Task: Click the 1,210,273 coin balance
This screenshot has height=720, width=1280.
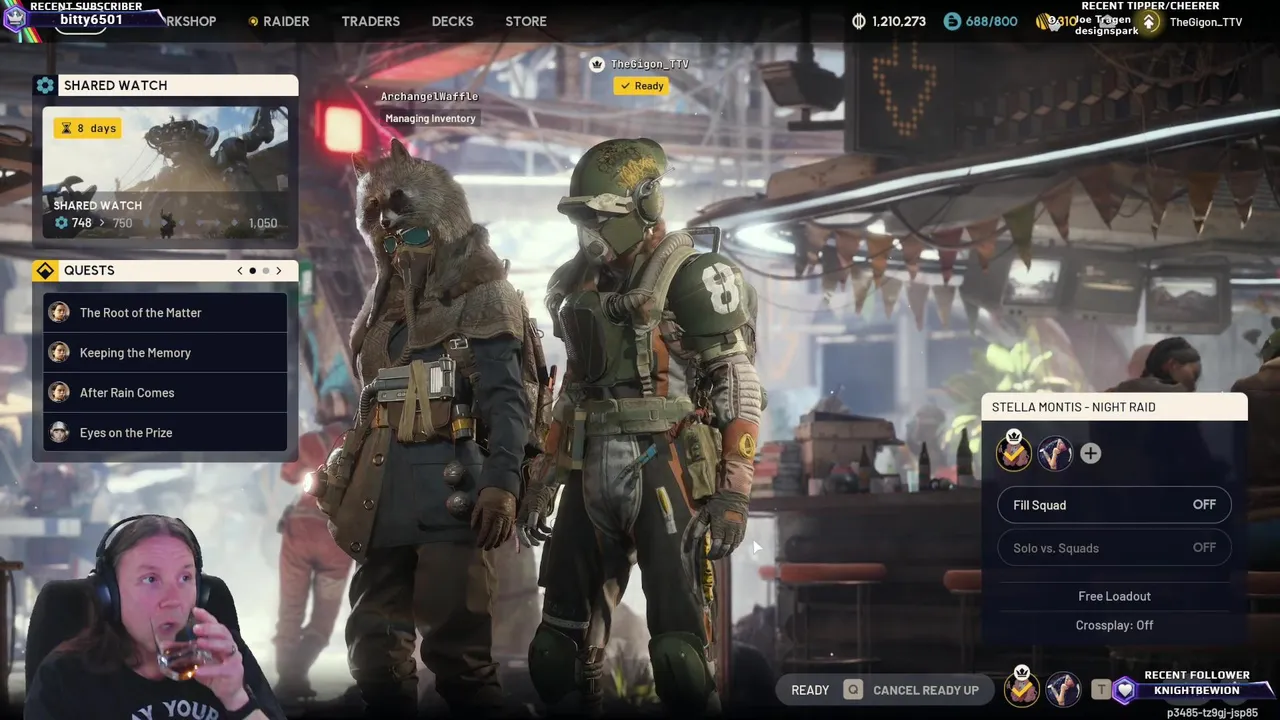Action: [899, 21]
